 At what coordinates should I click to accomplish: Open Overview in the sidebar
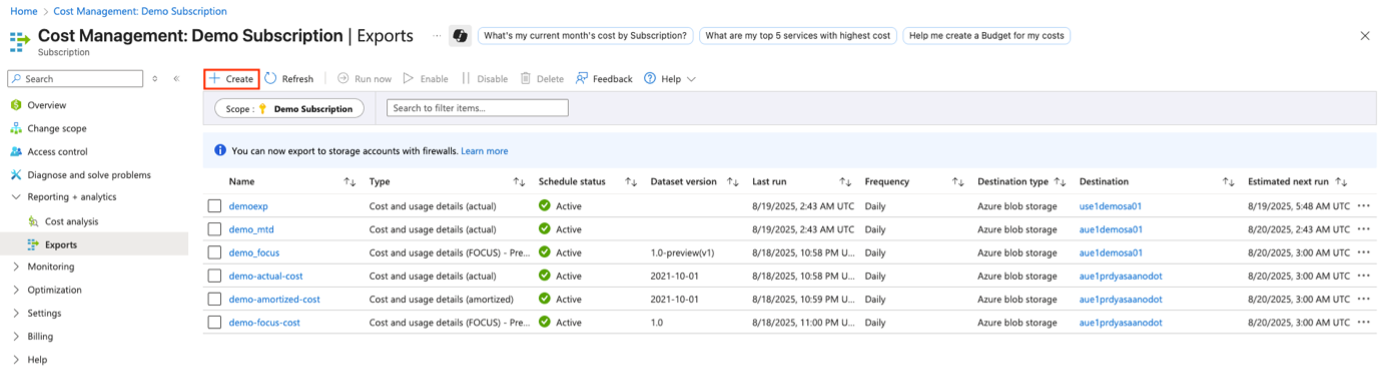click(47, 105)
